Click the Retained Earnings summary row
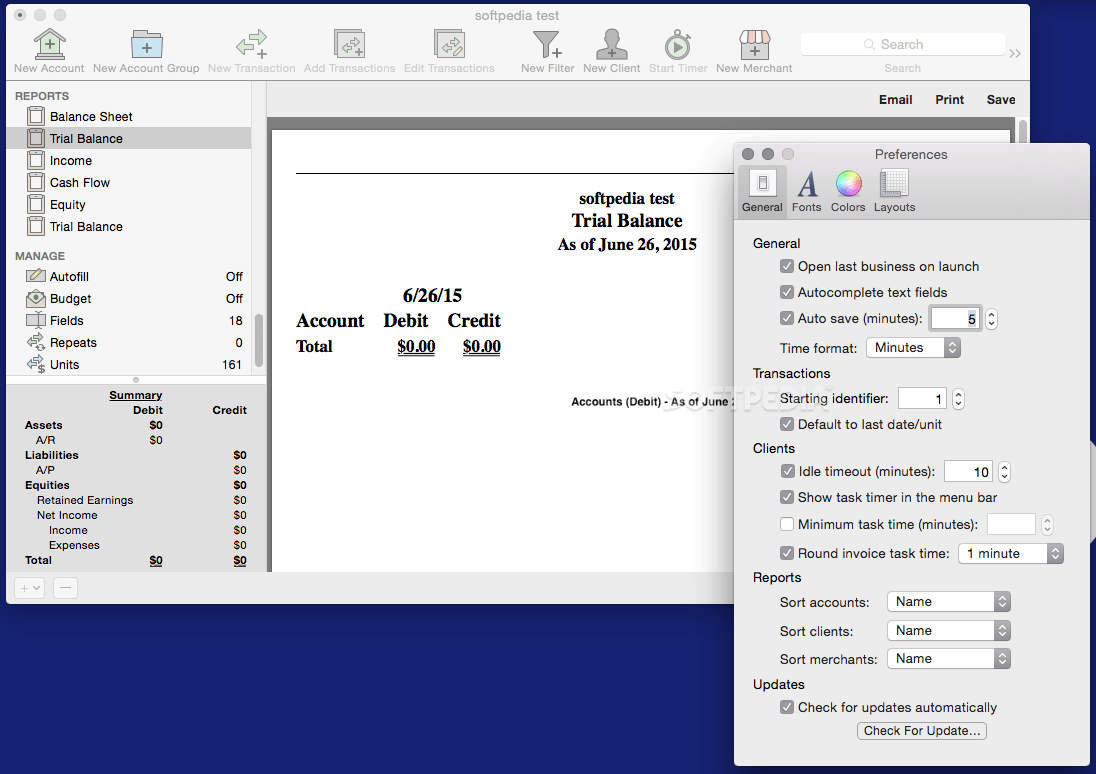The image size is (1096, 774). tap(136, 500)
